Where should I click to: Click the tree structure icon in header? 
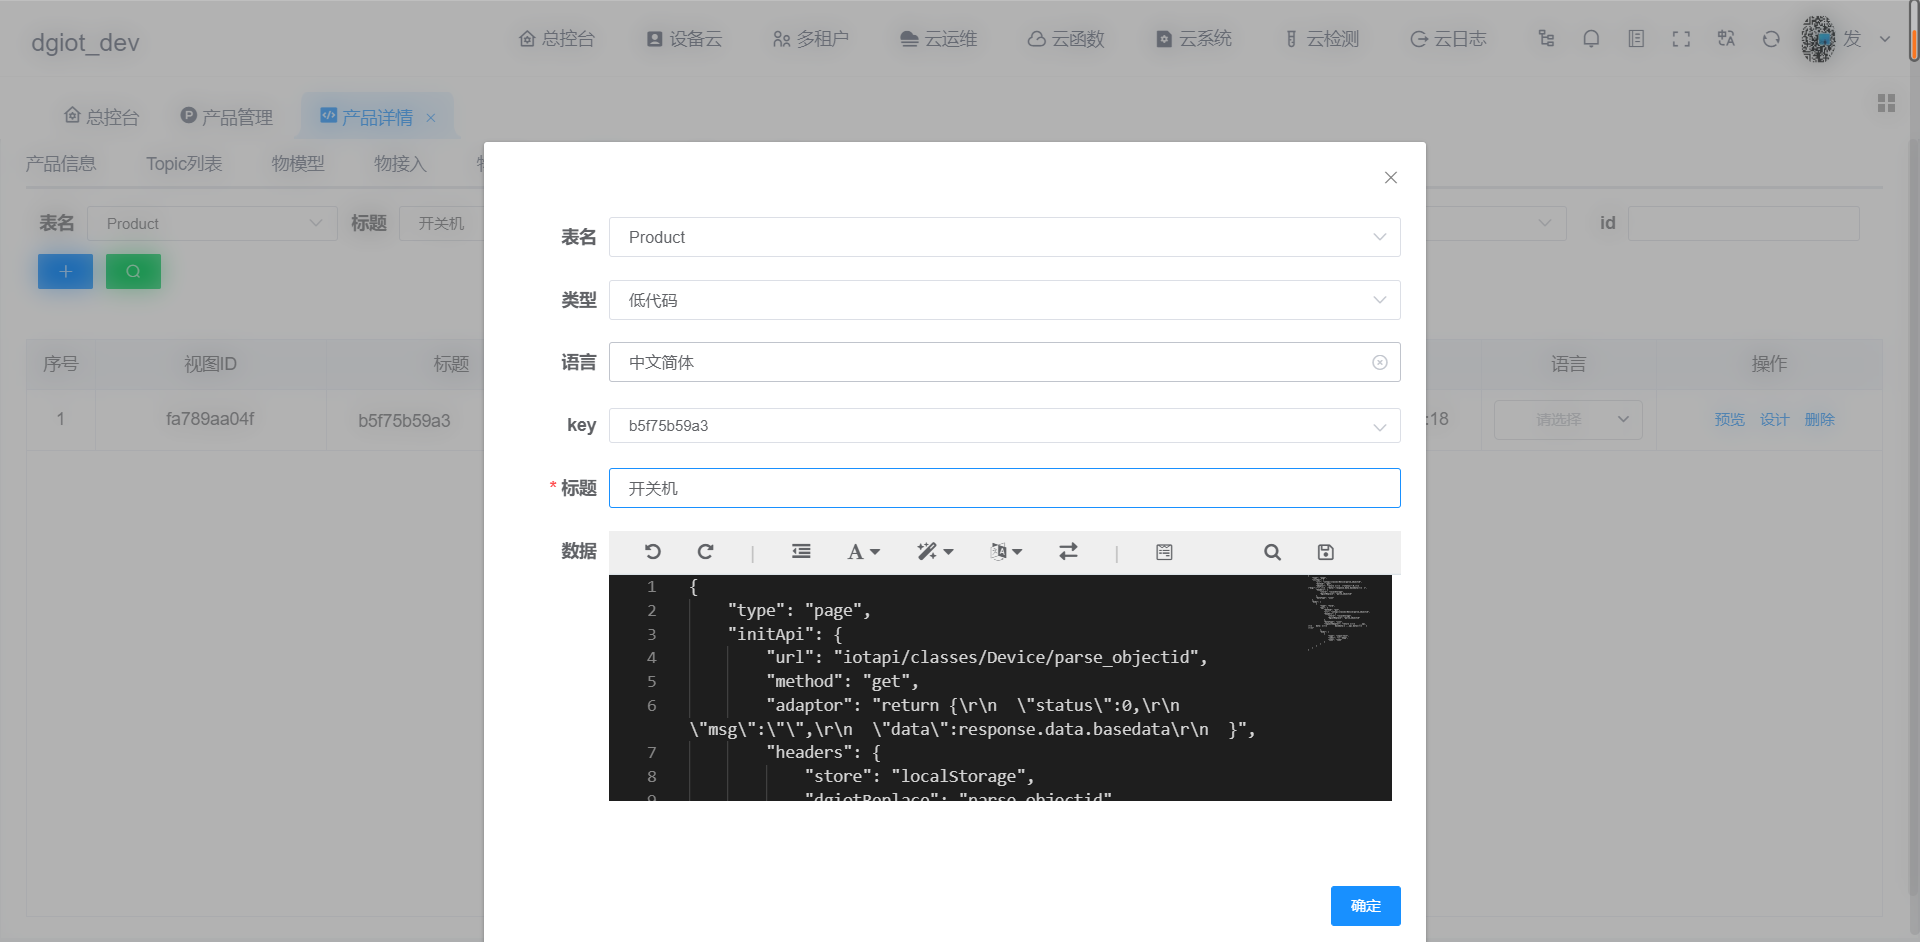pos(1546,39)
